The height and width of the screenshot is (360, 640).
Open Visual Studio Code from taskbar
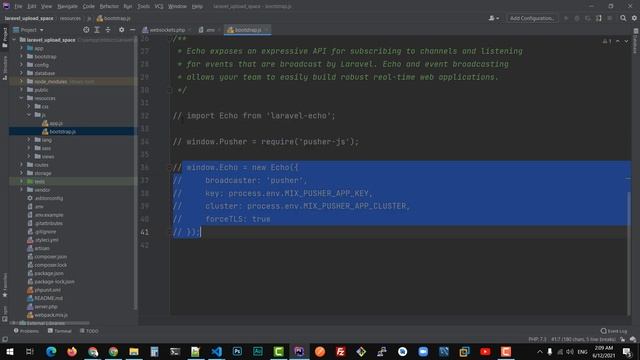pyautogui.click(x=216, y=351)
